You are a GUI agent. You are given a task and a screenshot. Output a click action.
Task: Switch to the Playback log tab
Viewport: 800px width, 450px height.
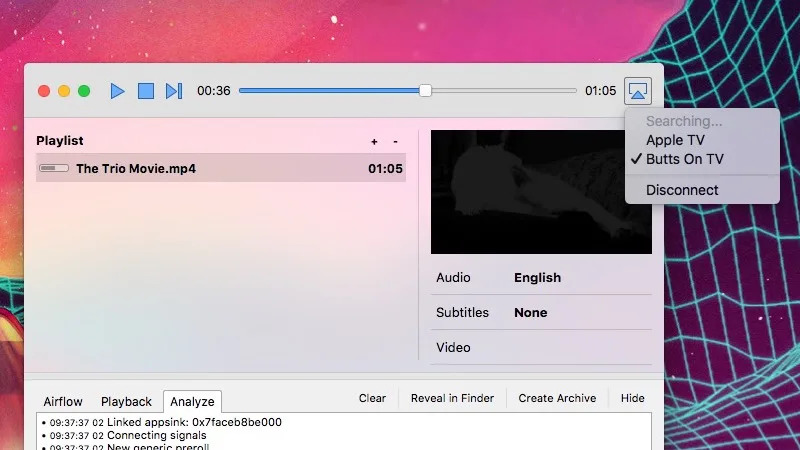(x=126, y=402)
